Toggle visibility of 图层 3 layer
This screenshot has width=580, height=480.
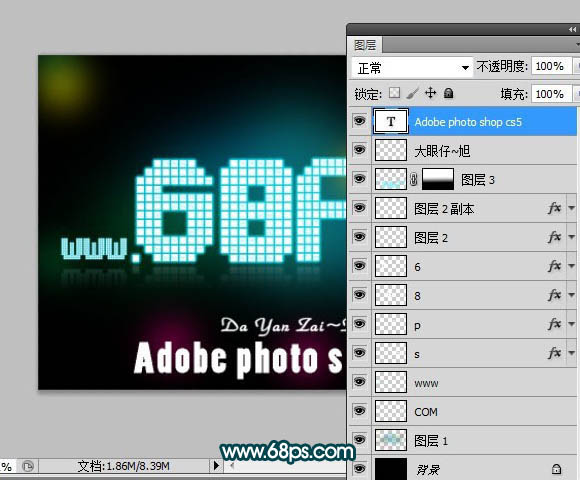(360, 179)
